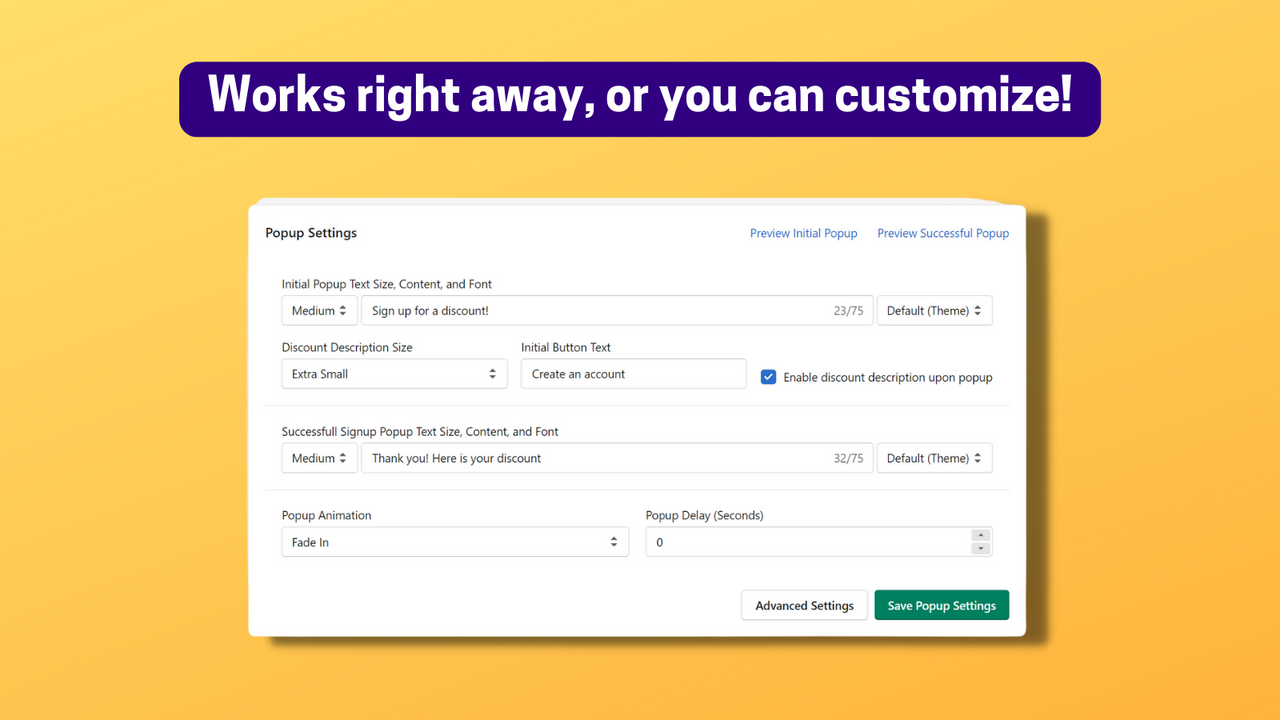Click the 'Popup Delay (Seconds)' label
Image resolution: width=1280 pixels, height=720 pixels.
coord(704,516)
